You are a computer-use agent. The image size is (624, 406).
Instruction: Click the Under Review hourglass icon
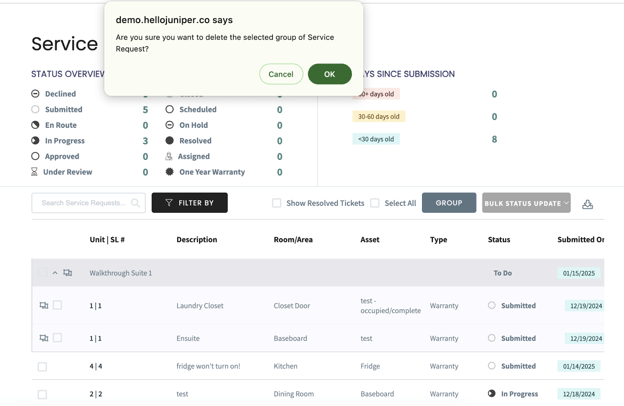[34, 172]
